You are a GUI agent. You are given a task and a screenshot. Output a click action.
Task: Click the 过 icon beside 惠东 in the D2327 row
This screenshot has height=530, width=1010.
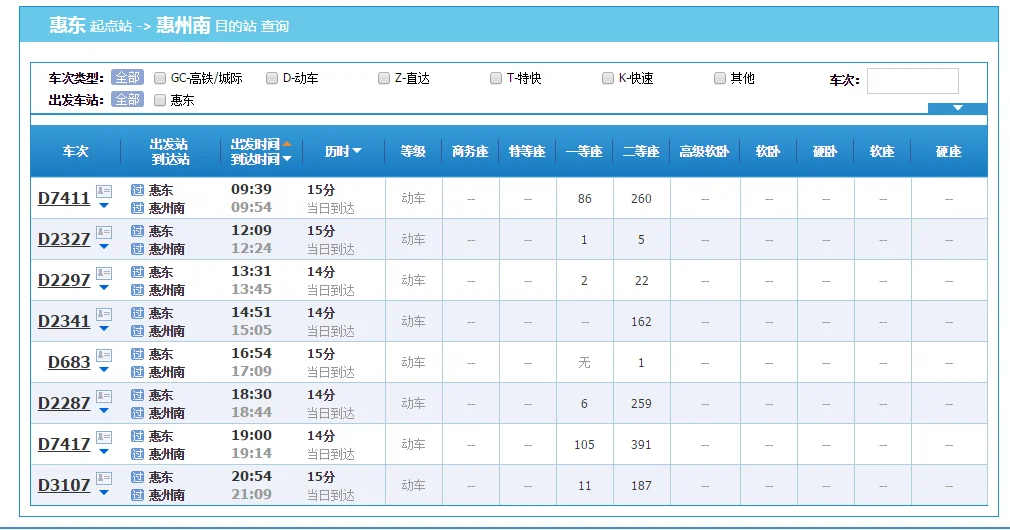coord(137,231)
